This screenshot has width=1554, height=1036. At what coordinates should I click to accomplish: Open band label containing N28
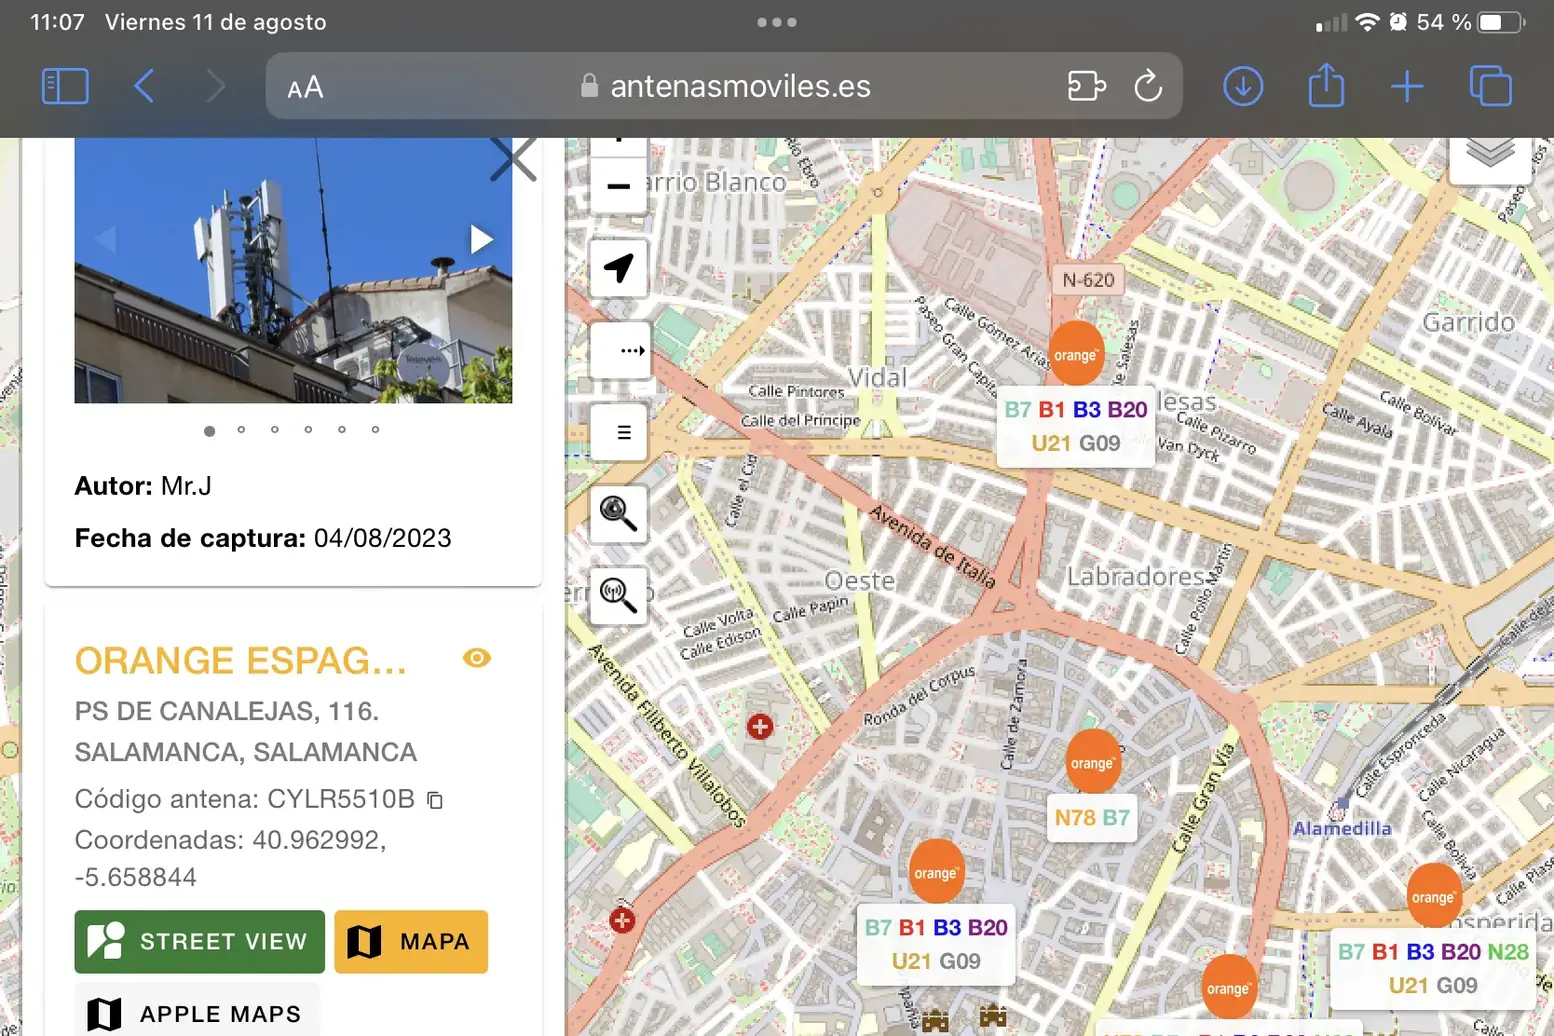(x=1433, y=968)
